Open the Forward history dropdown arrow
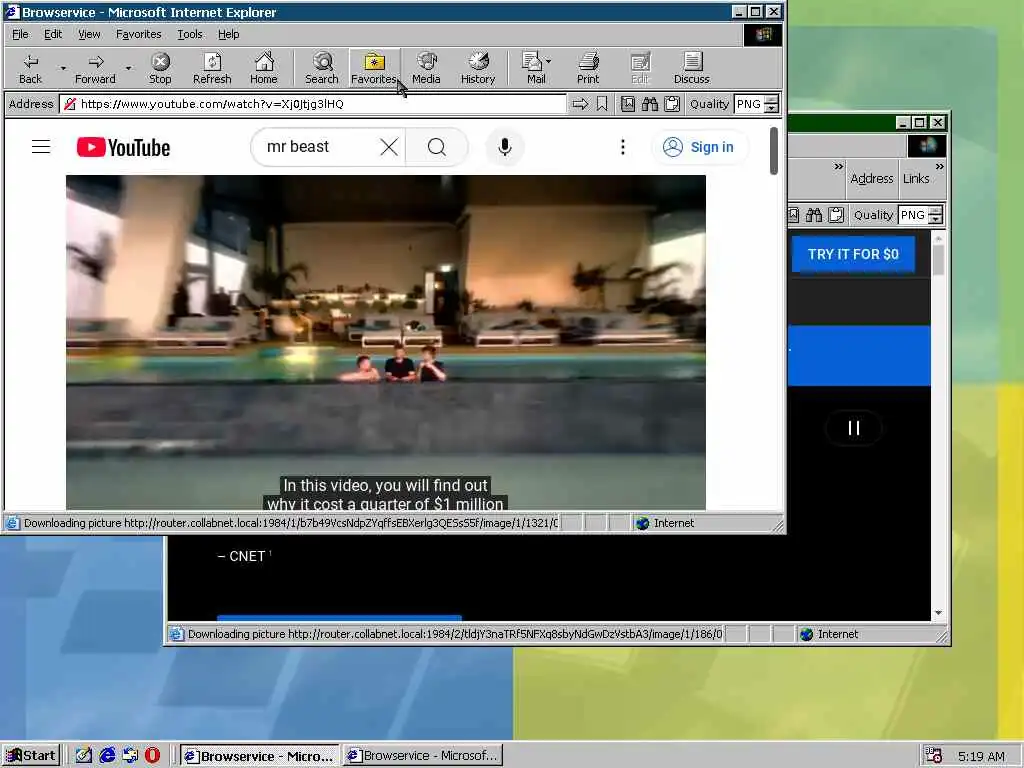Viewport: 1024px width, 768px height. (x=128, y=69)
